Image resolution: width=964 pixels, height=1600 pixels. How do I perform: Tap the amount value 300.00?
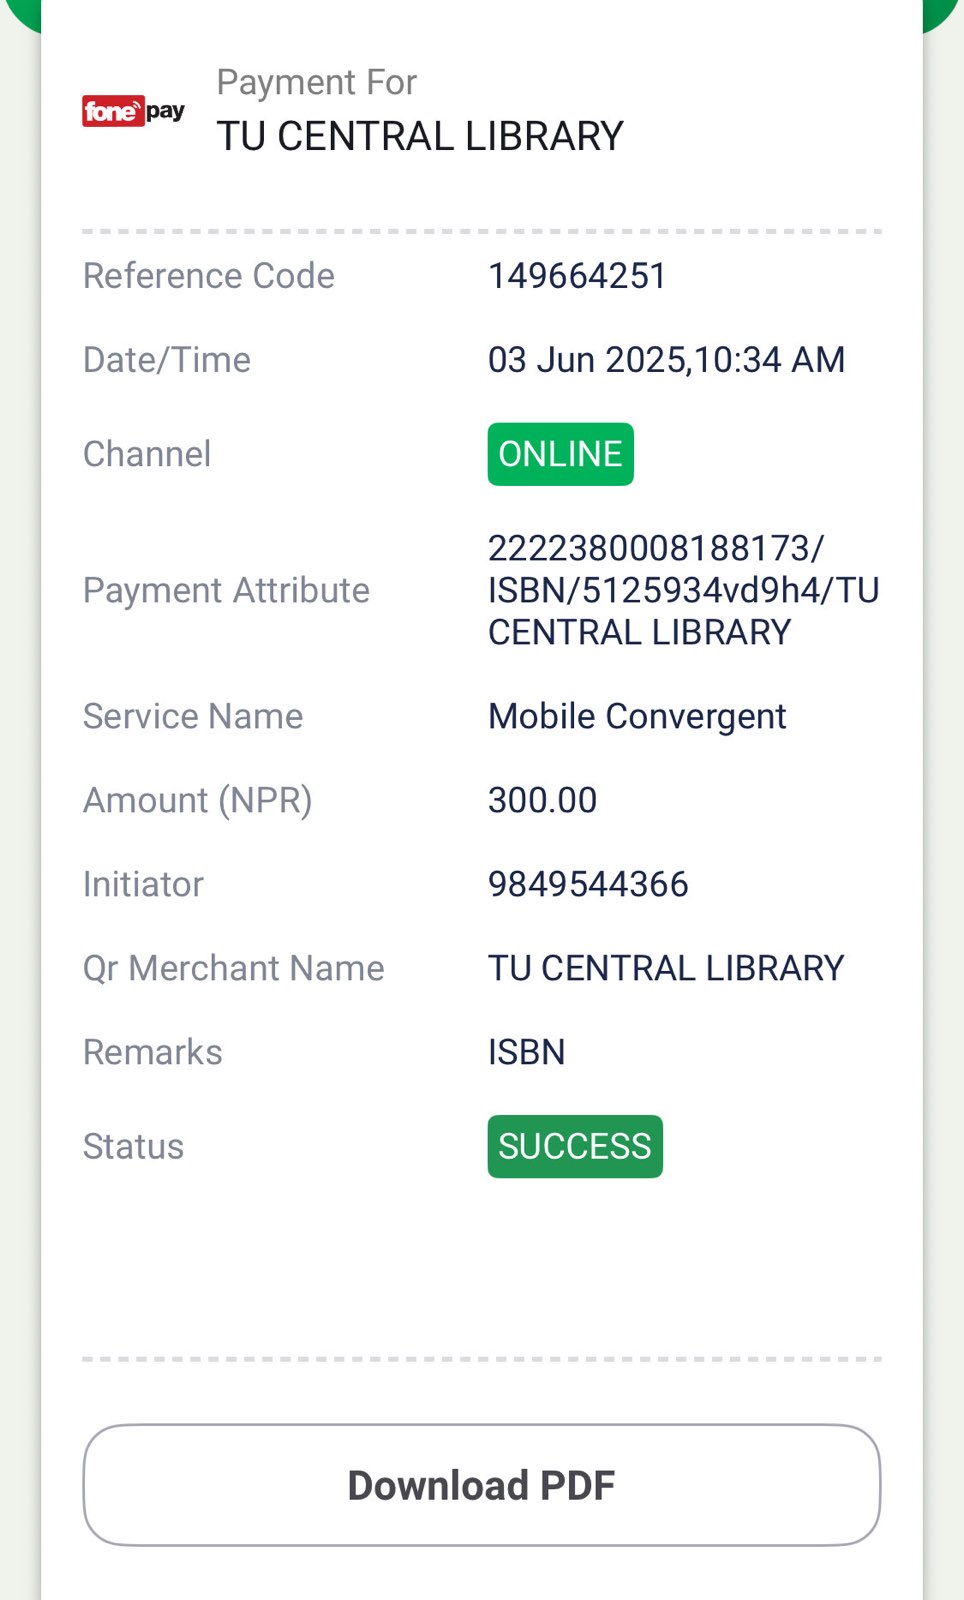click(x=542, y=800)
